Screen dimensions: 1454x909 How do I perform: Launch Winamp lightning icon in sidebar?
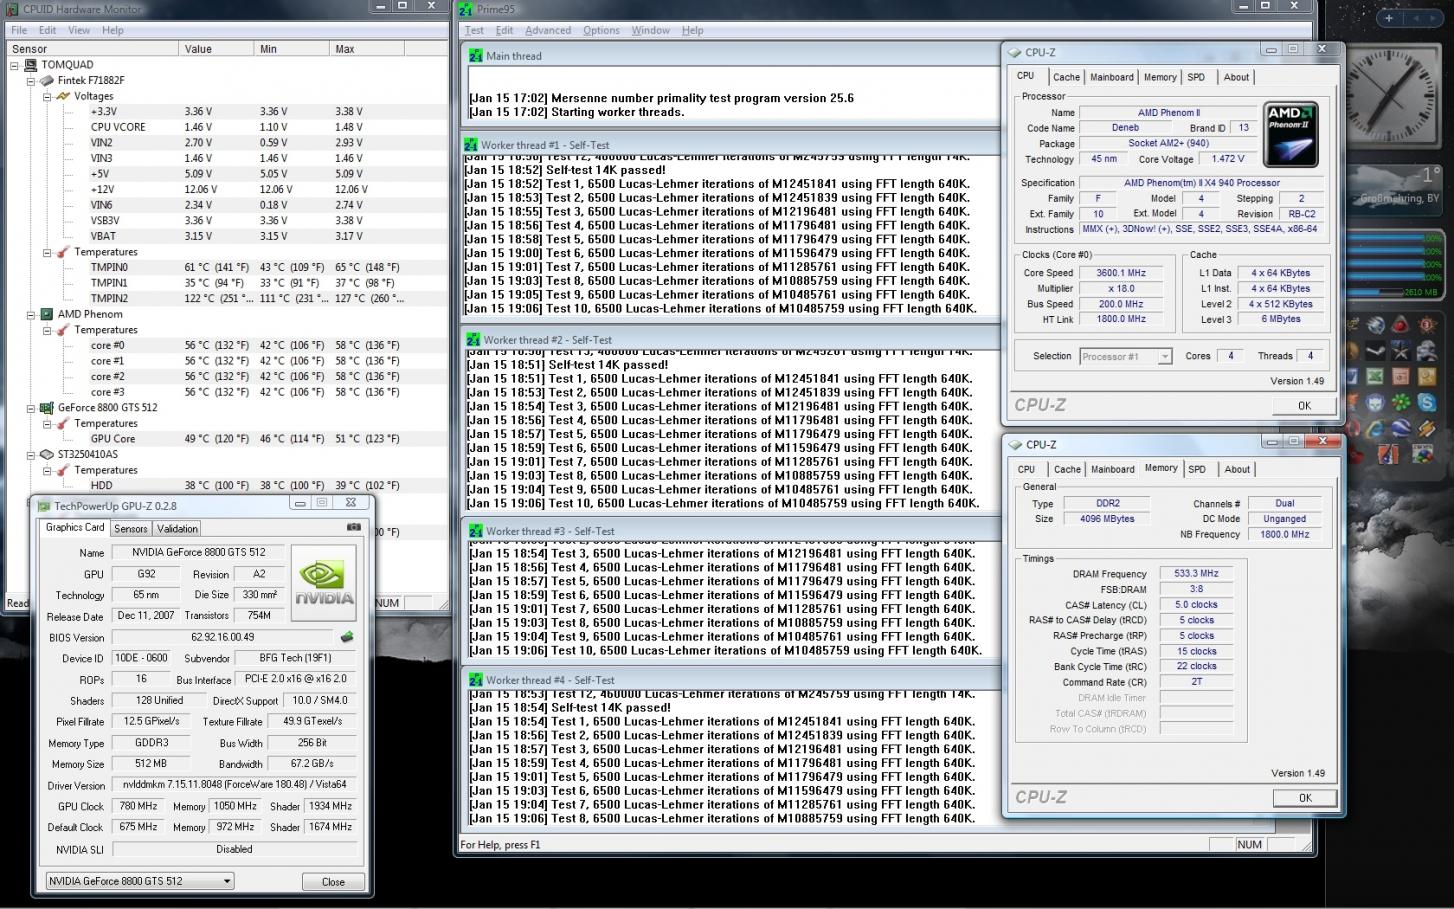click(1426, 429)
